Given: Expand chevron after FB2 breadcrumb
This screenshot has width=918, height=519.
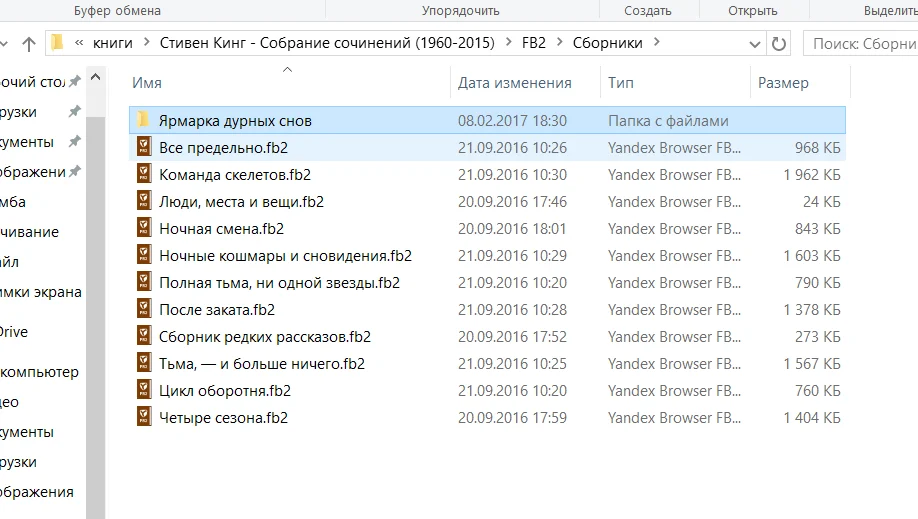Looking at the screenshot, I should [x=560, y=43].
